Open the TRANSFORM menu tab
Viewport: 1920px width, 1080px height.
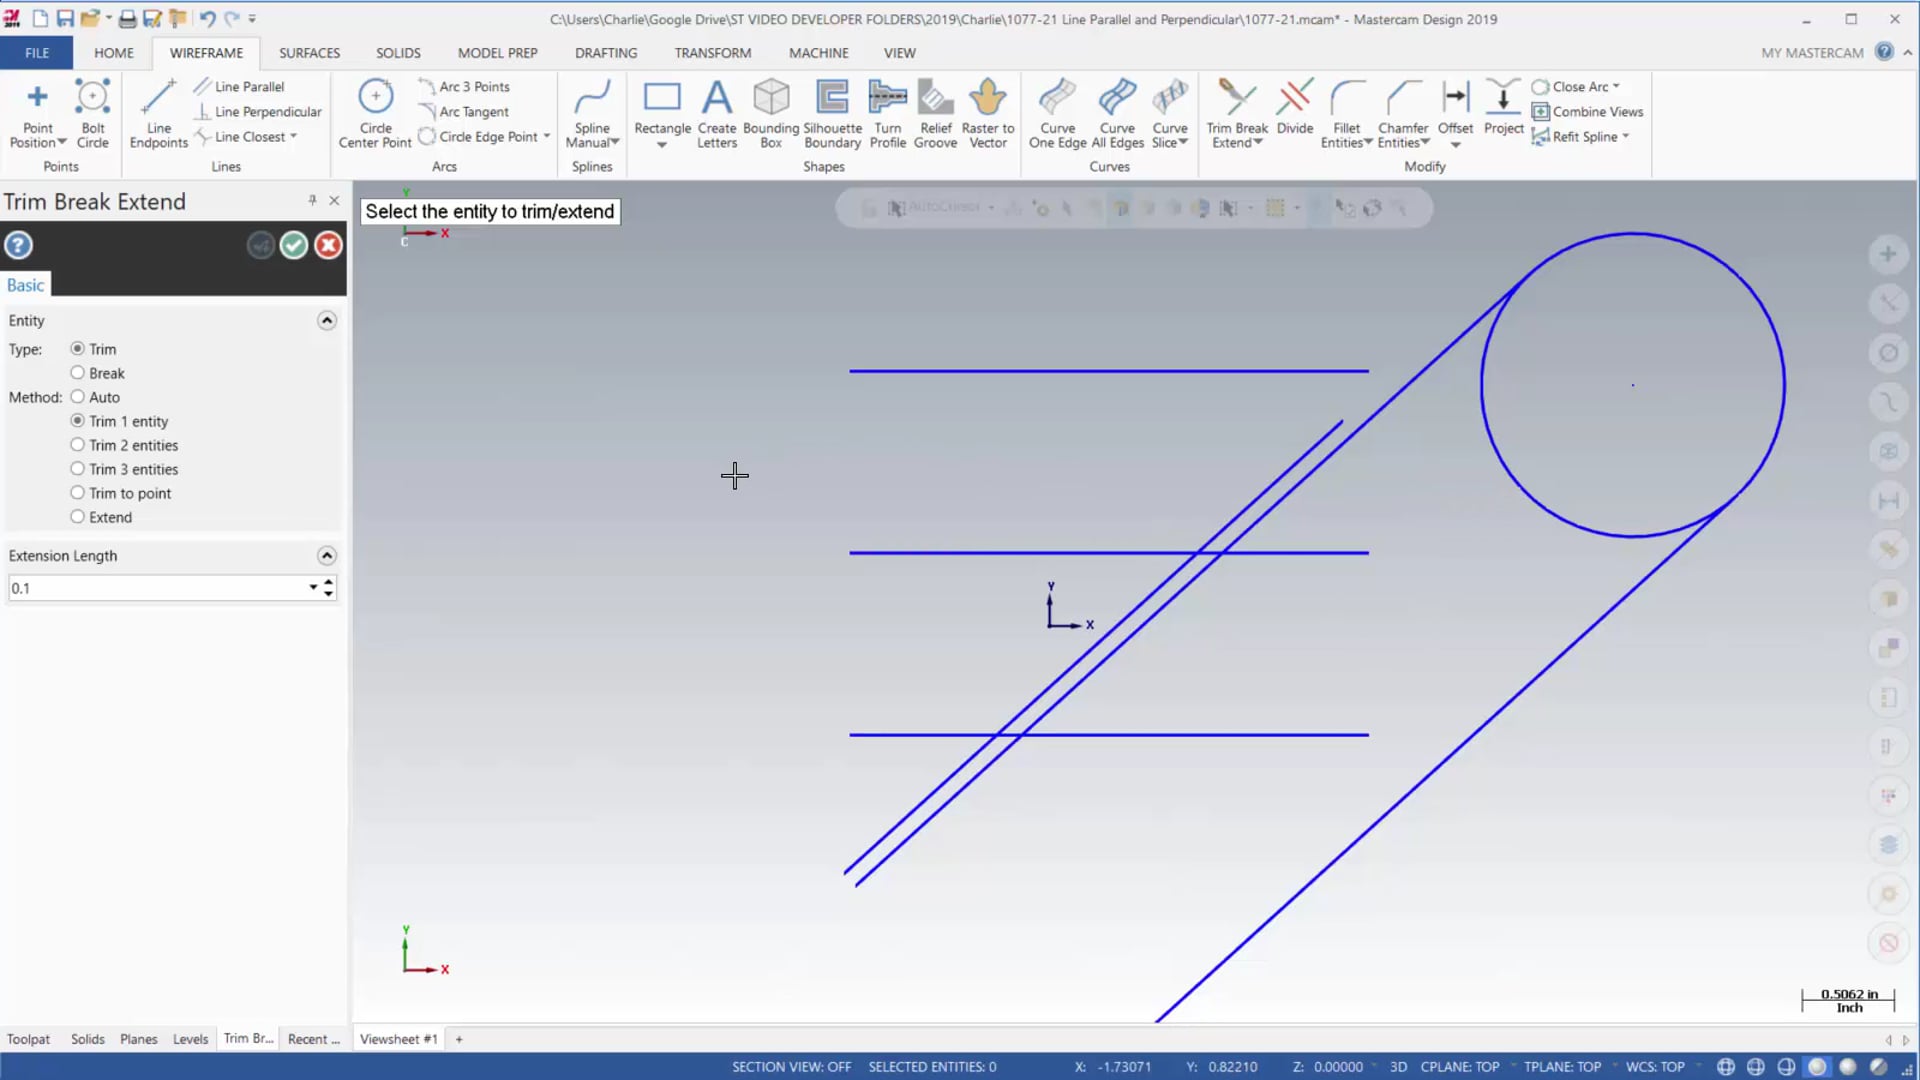point(712,53)
